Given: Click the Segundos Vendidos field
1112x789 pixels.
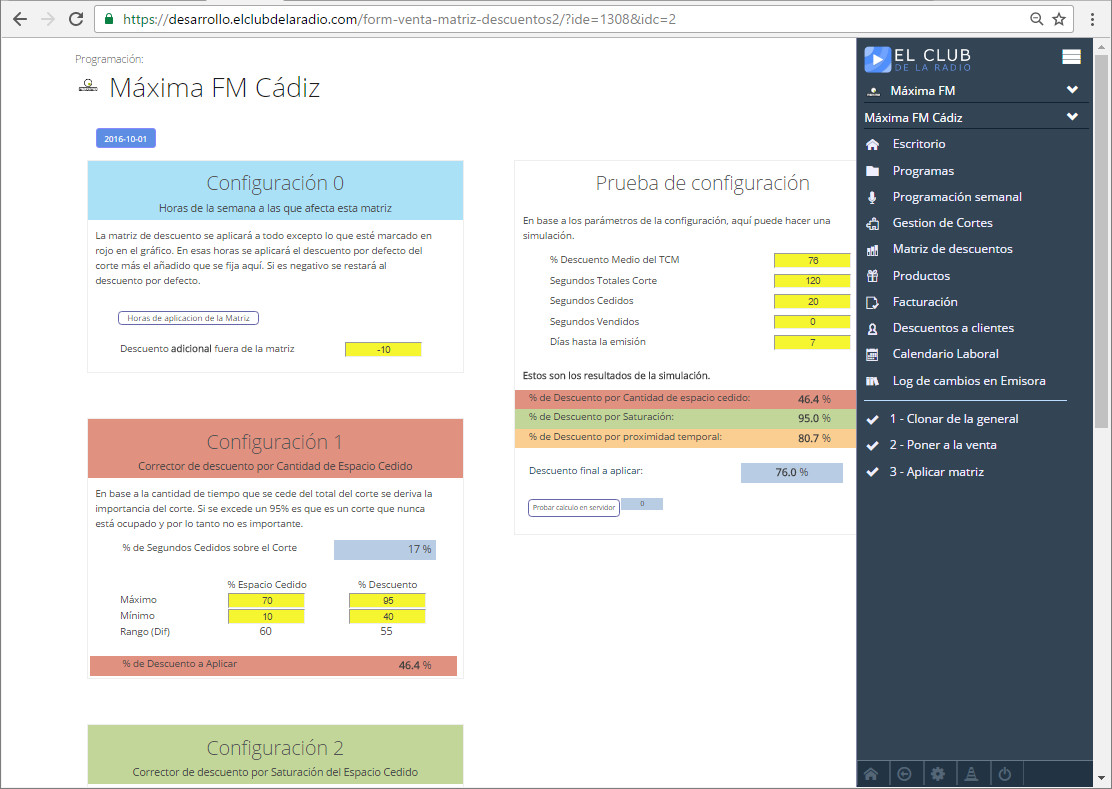Looking at the screenshot, I should pyautogui.click(x=812, y=322).
